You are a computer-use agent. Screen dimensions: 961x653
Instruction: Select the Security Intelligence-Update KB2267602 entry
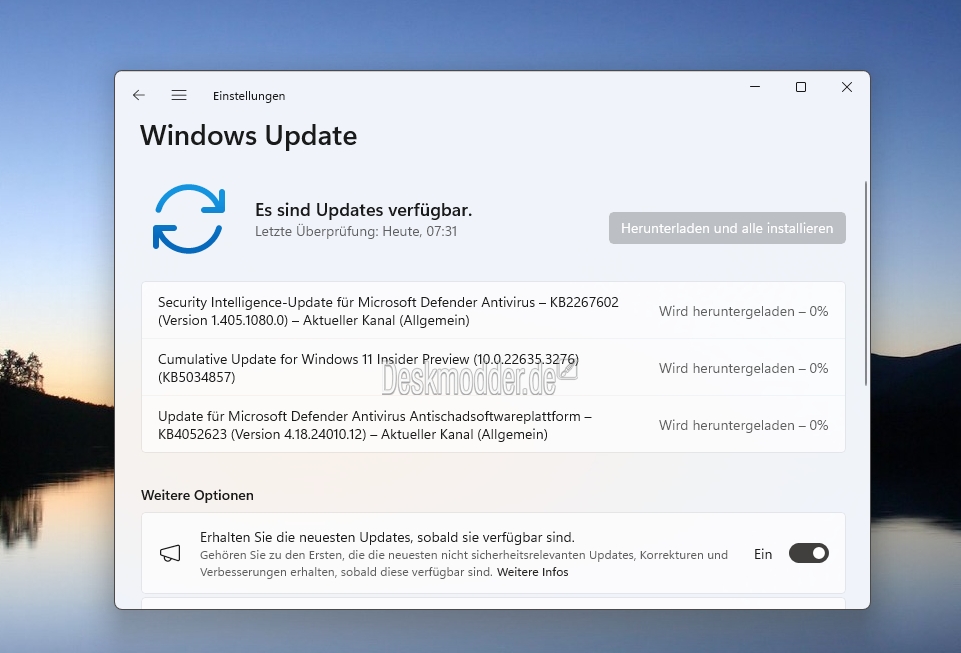[x=388, y=311]
